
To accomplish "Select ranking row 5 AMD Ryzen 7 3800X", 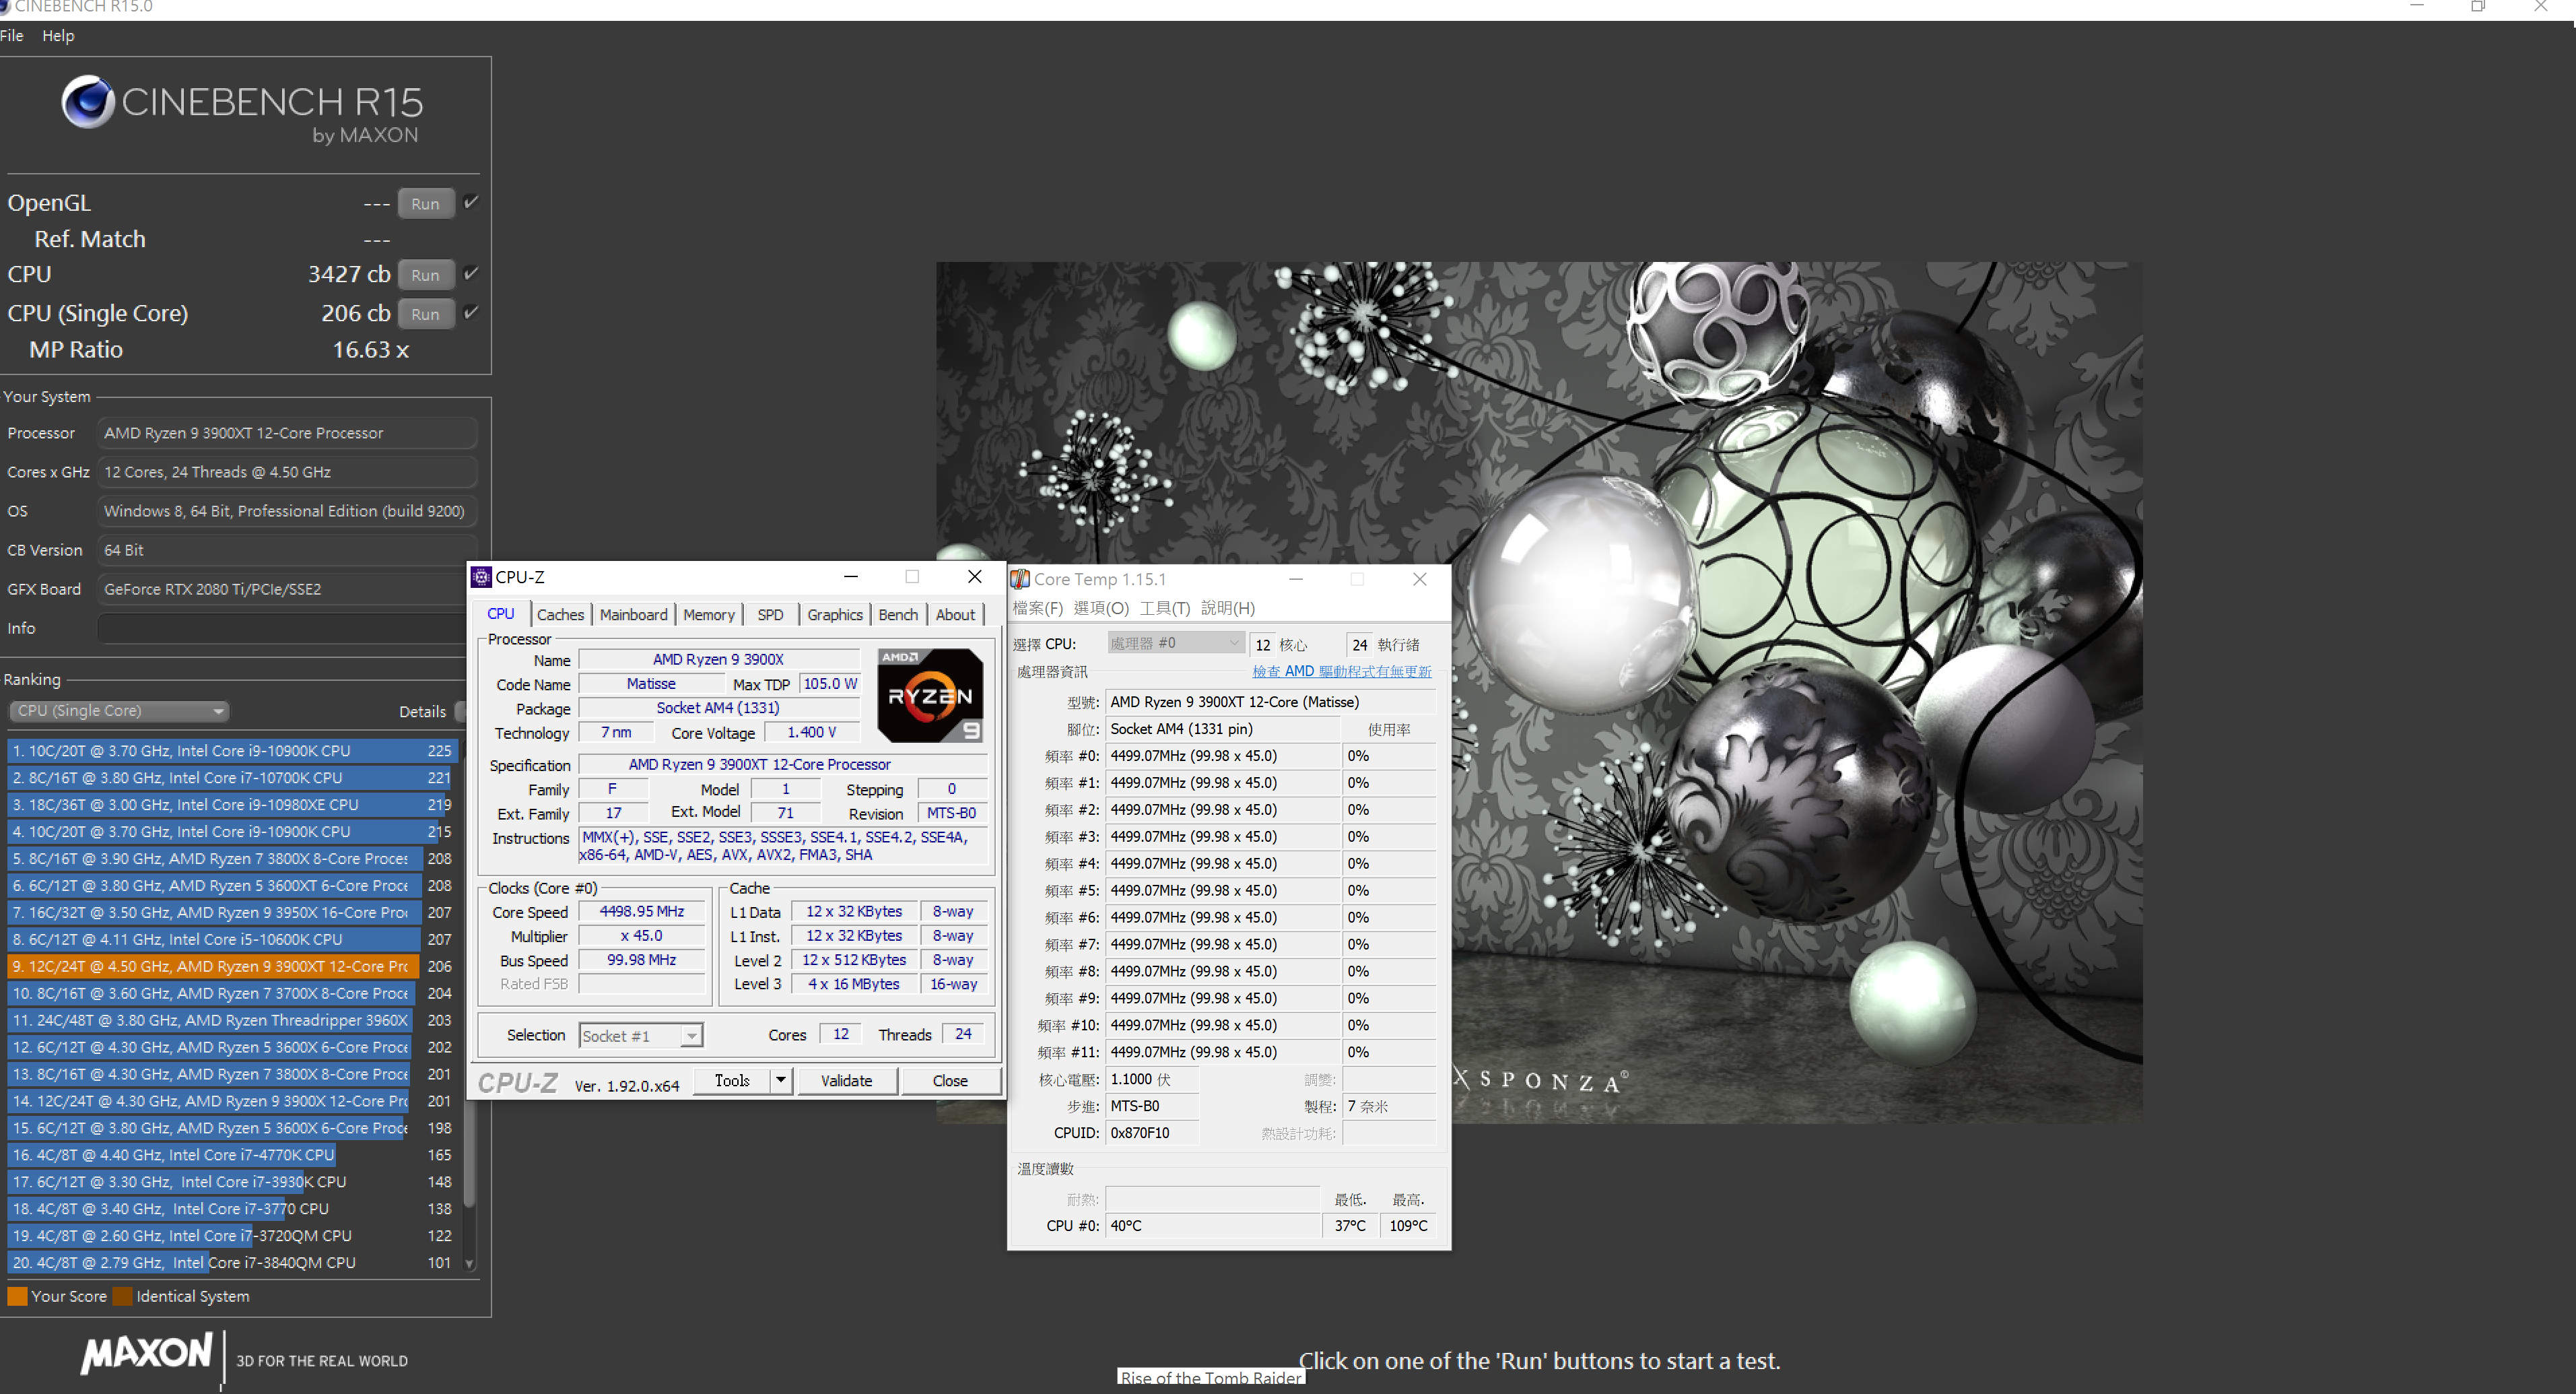I will click(232, 858).
